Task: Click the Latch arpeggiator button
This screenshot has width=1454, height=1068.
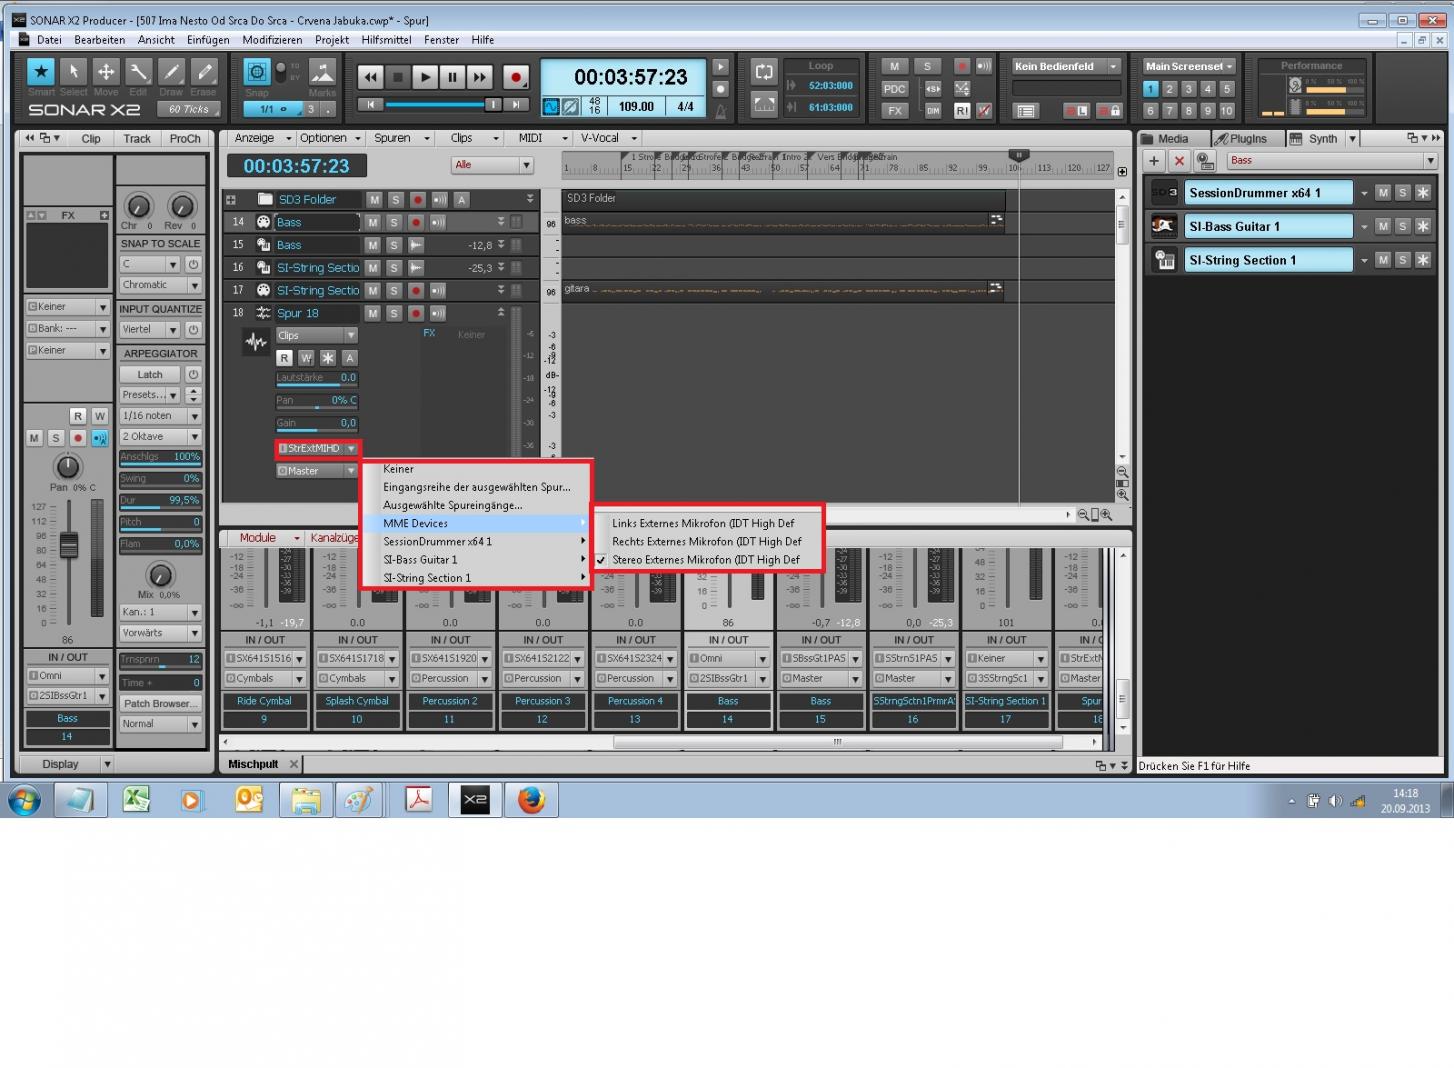Action: click(x=150, y=374)
